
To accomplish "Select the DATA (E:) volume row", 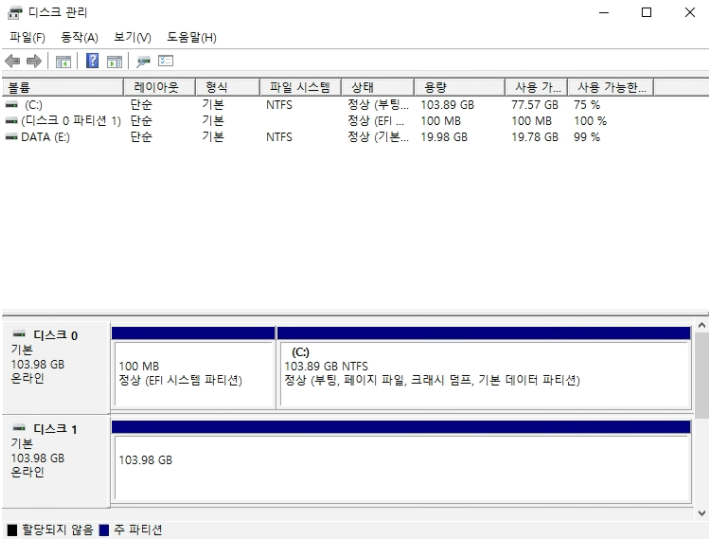I will pos(328,137).
